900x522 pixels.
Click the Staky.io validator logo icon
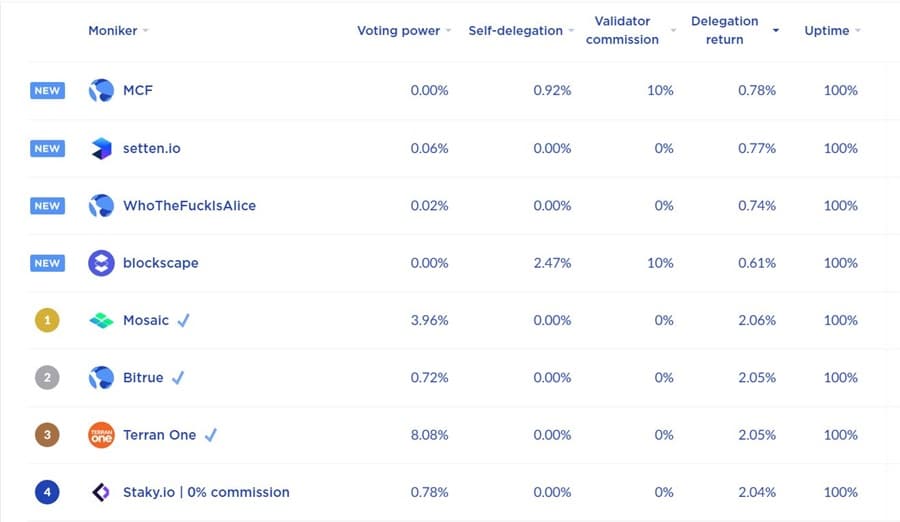tap(101, 493)
